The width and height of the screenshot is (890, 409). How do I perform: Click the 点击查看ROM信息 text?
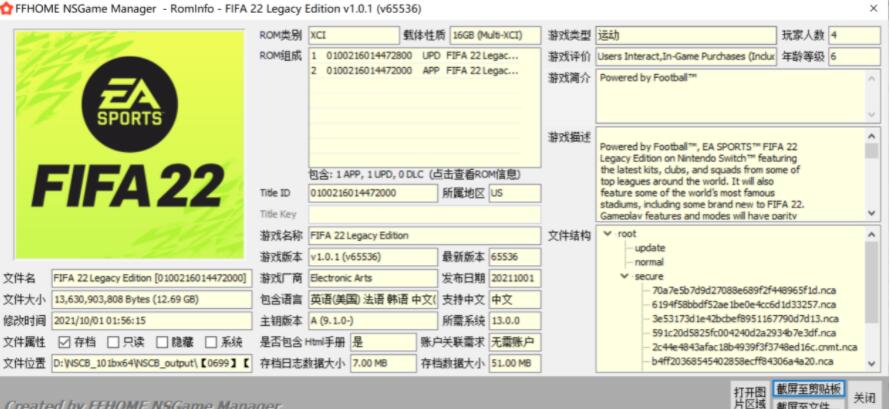pos(476,175)
